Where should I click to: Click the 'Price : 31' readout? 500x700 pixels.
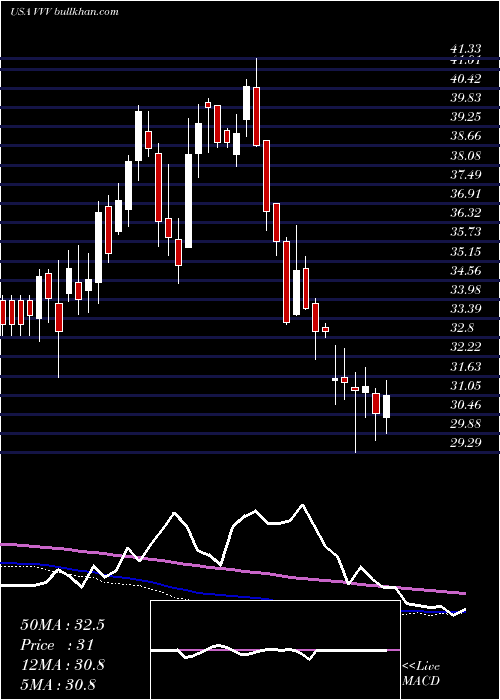(x=57, y=645)
